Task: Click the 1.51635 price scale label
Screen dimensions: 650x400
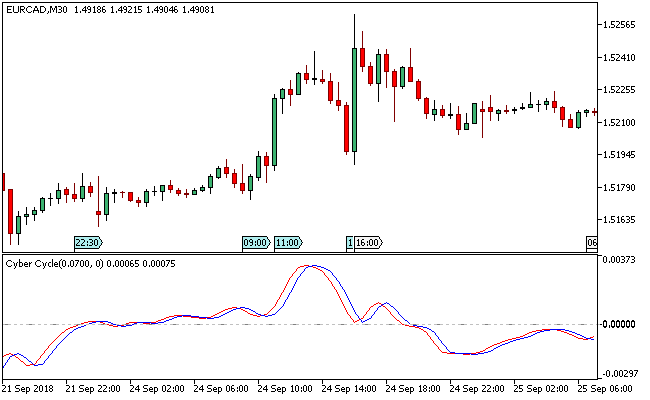Action: (x=622, y=220)
